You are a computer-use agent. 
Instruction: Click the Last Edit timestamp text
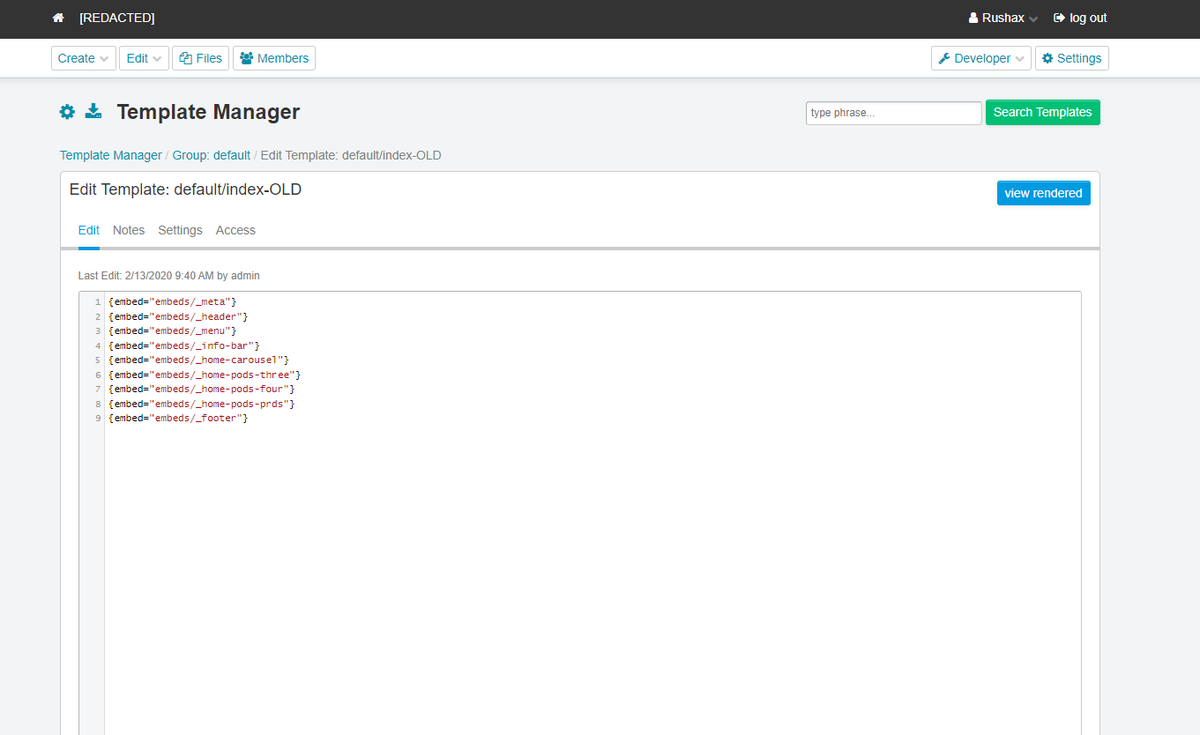(169, 275)
